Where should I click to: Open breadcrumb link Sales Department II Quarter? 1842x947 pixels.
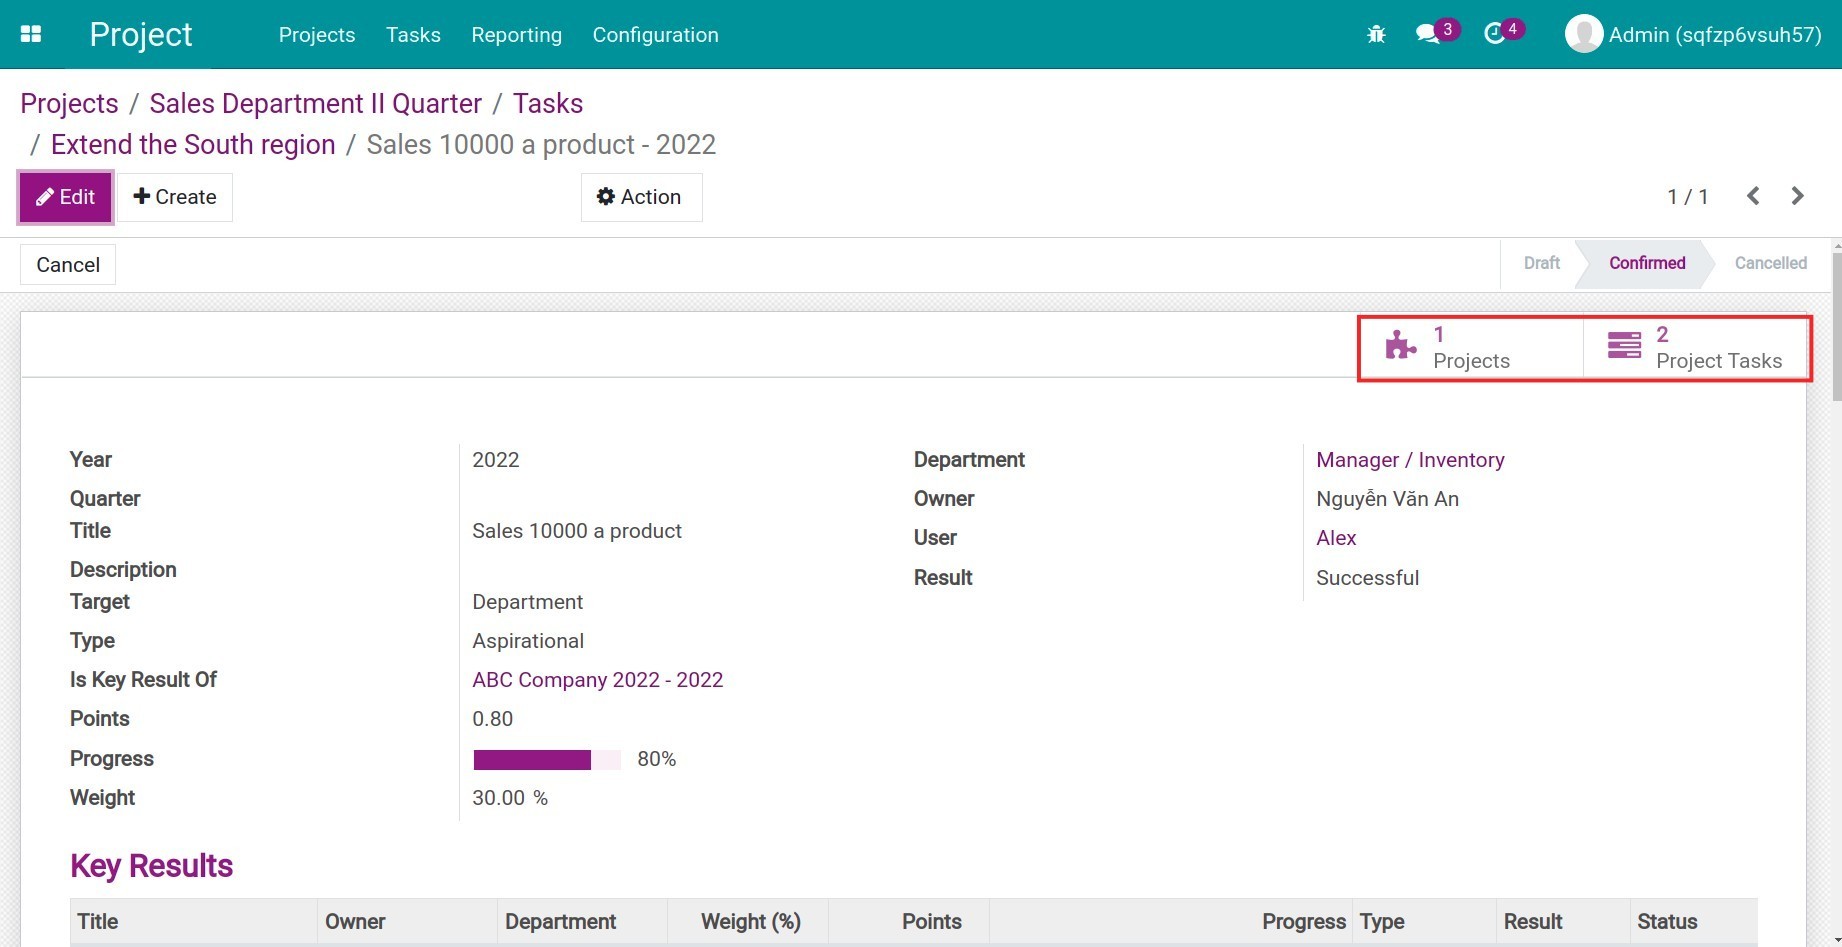tap(315, 103)
